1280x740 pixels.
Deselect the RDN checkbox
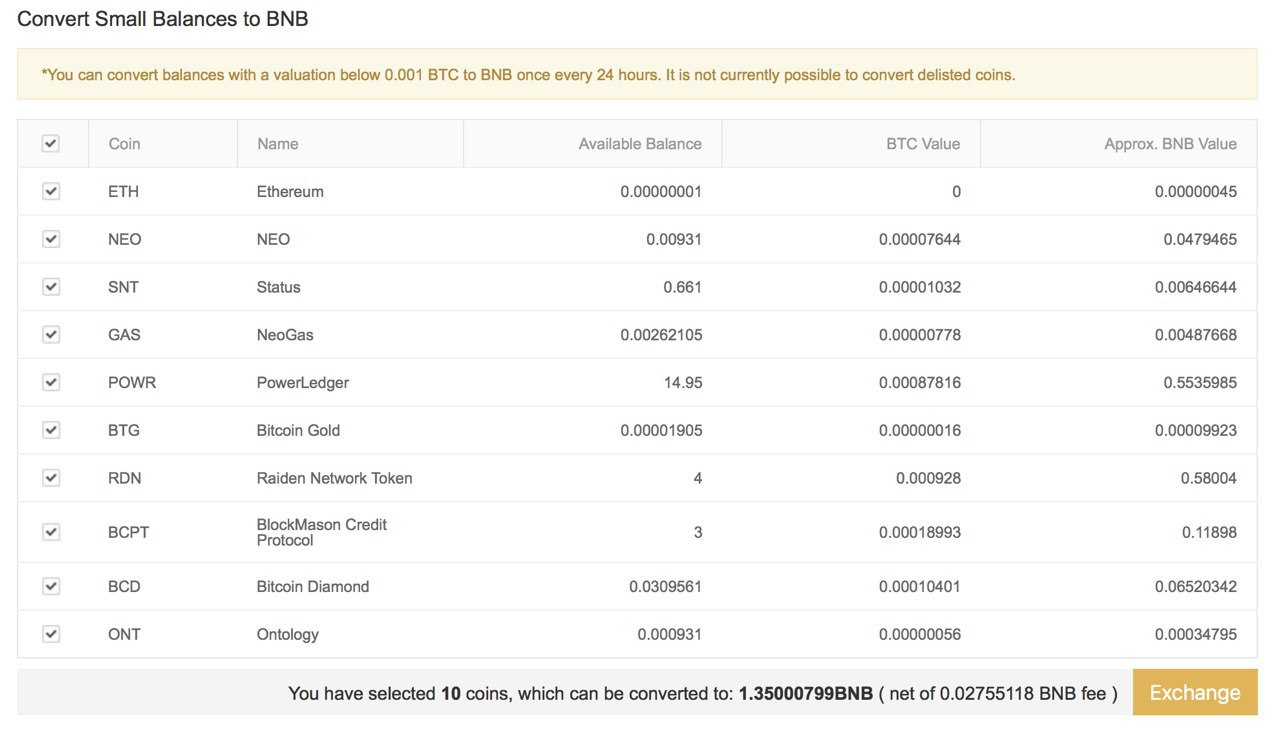[x=51, y=478]
